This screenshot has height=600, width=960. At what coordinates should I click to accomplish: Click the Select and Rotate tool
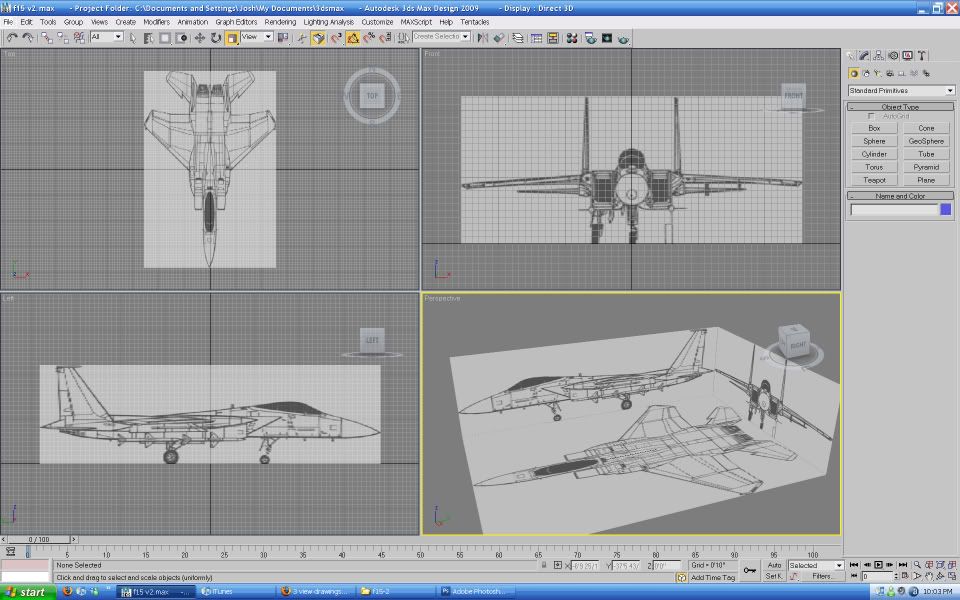pos(216,38)
